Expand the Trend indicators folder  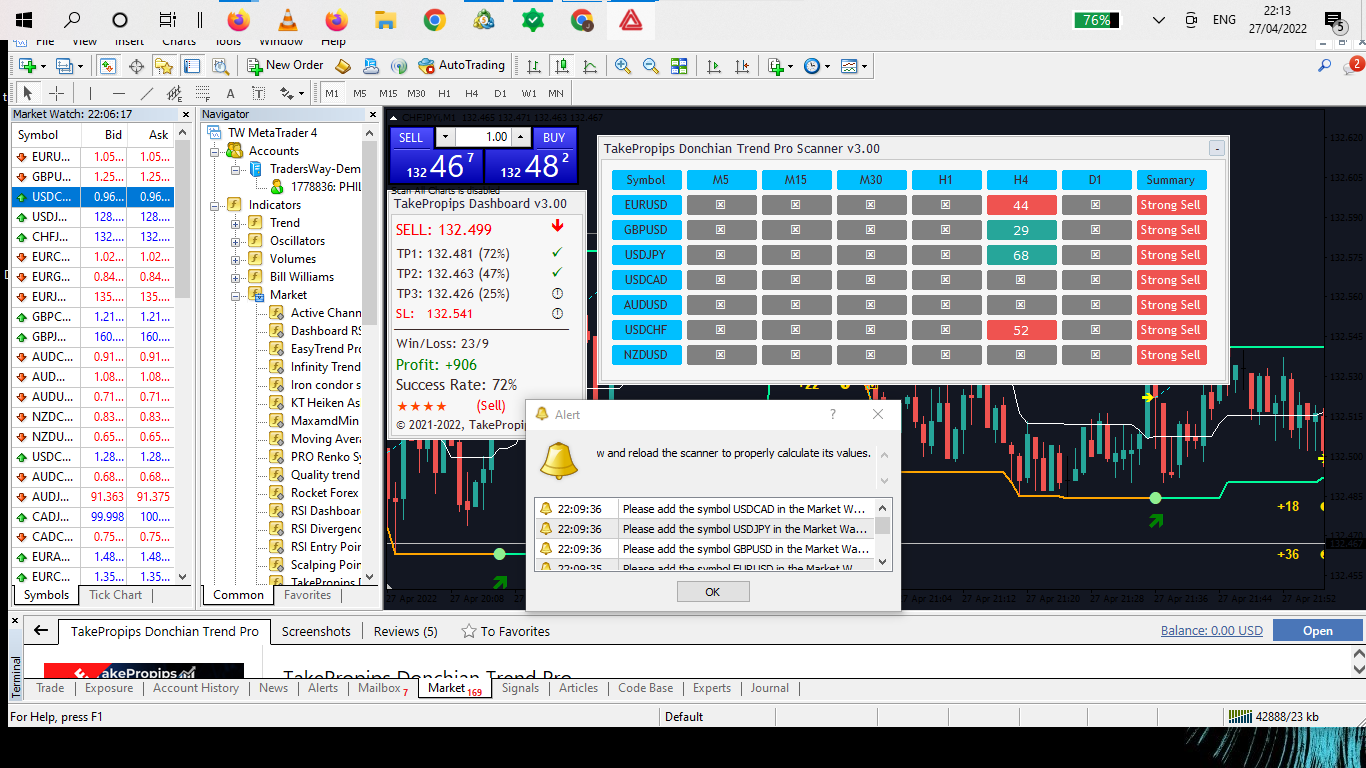[236, 223]
